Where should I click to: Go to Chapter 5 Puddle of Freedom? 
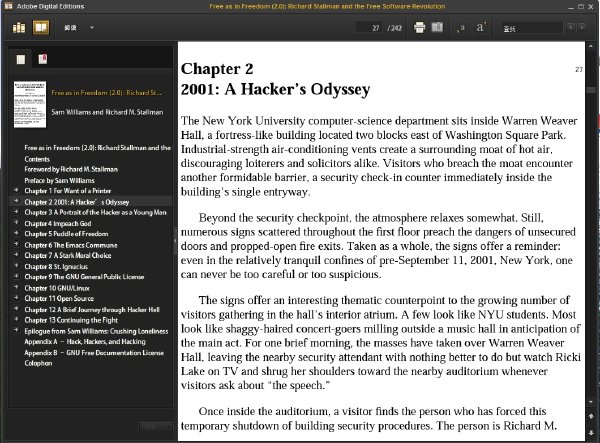[x=66, y=234]
